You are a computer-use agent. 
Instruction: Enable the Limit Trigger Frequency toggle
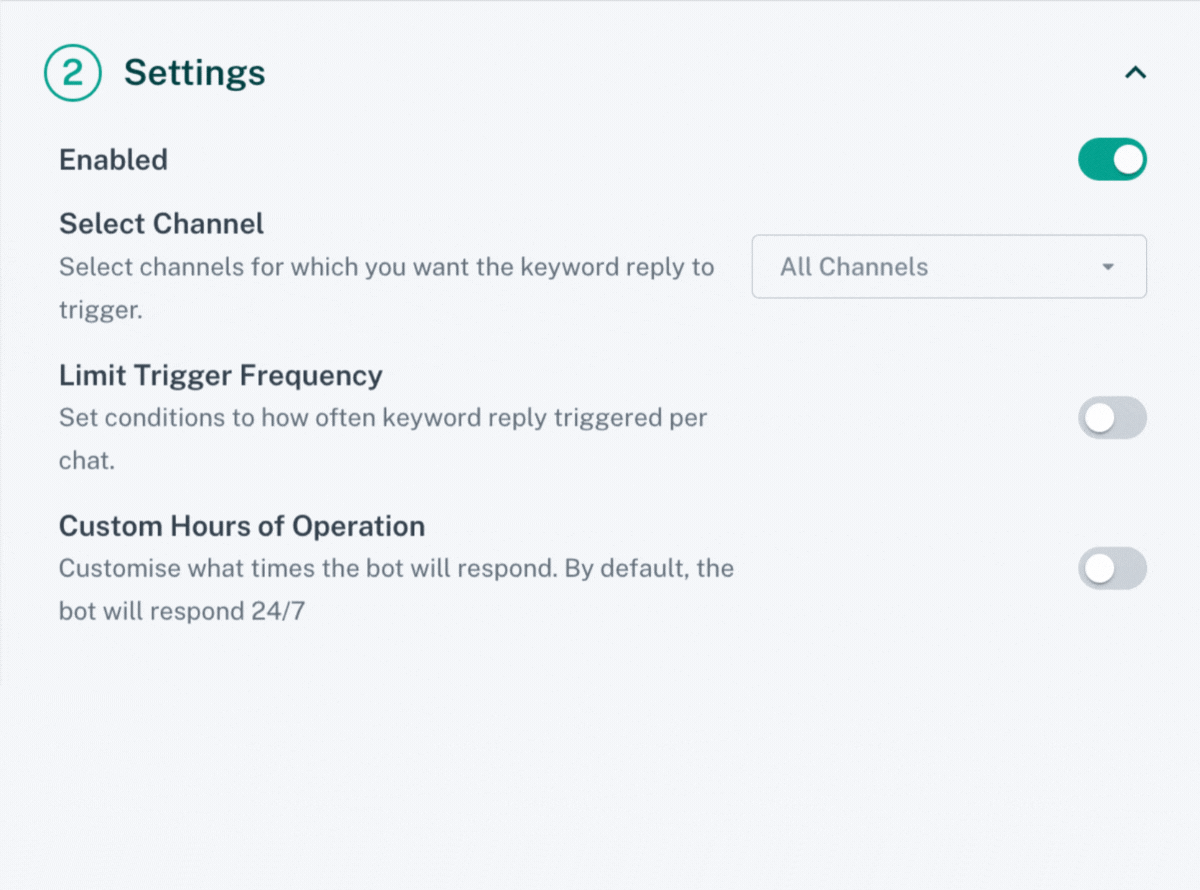click(1111, 418)
